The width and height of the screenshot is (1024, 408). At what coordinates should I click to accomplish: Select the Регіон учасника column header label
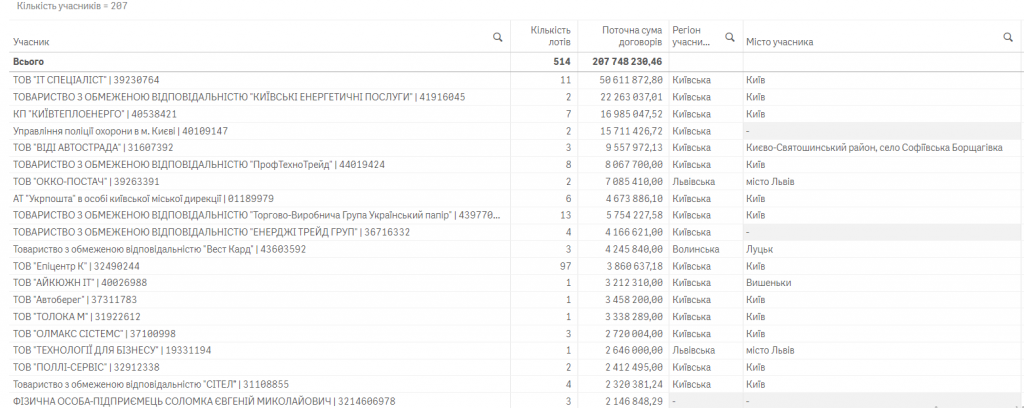pyautogui.click(x=691, y=36)
